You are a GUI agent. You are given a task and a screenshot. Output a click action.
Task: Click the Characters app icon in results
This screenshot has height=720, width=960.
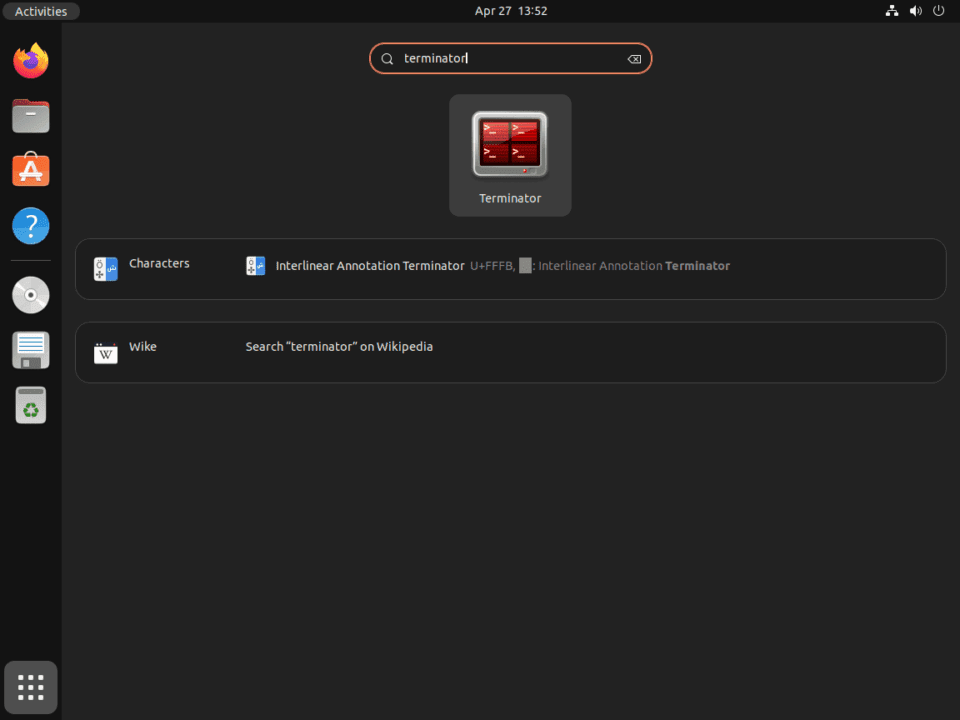click(x=105, y=268)
